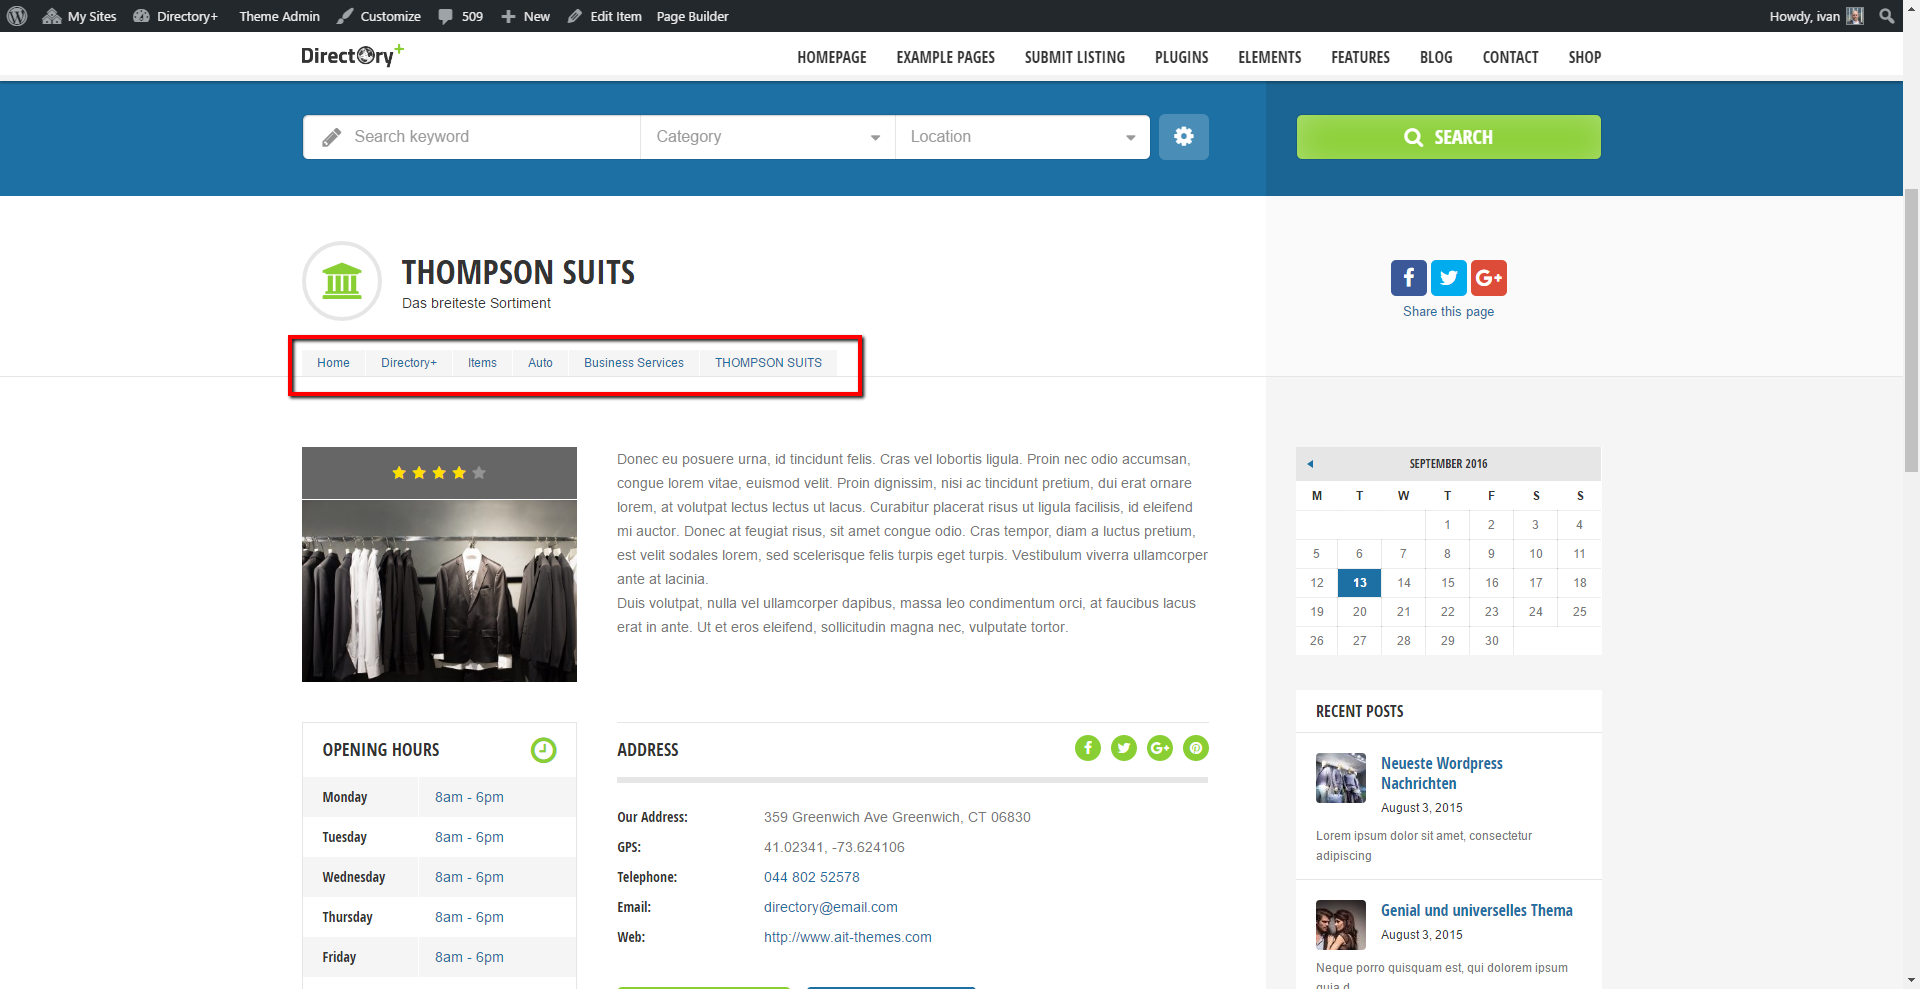Screen dimensions: 1920x989
Task: Click Monday opening hours 8am - 6pm
Action: click(x=469, y=797)
